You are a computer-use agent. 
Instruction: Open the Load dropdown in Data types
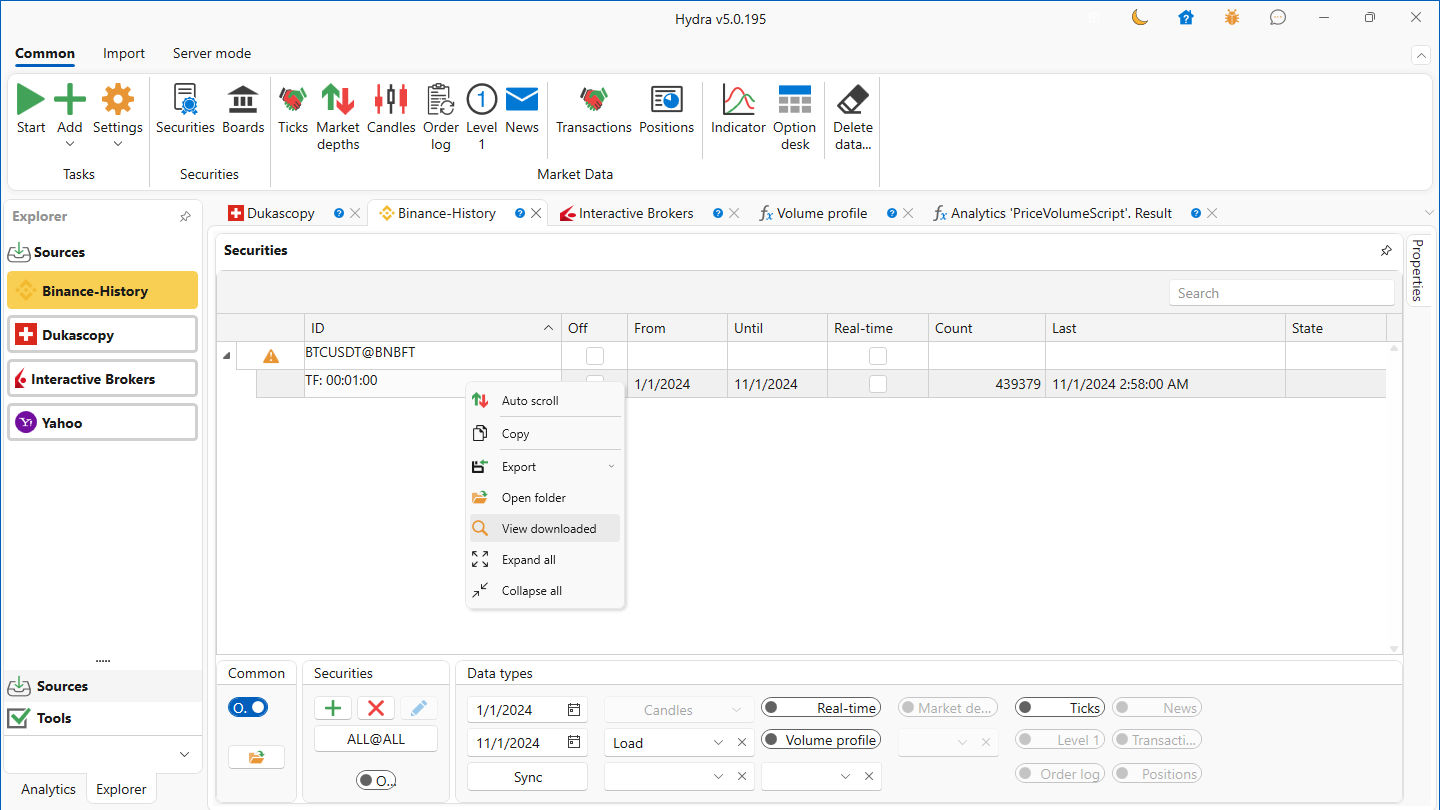(x=718, y=743)
